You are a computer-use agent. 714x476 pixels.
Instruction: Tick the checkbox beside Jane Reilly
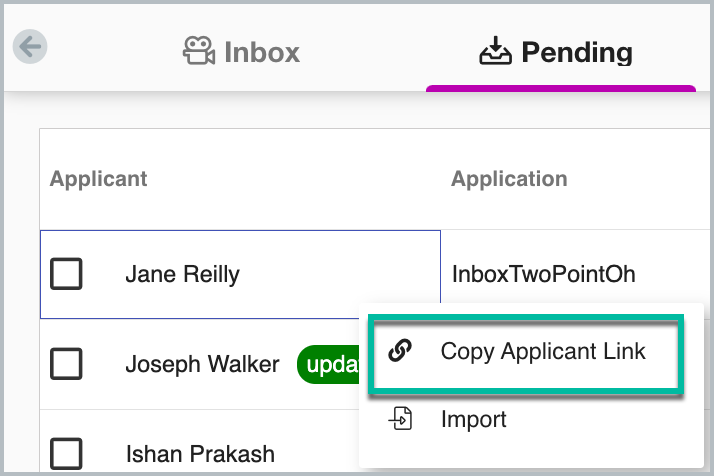pos(66,274)
